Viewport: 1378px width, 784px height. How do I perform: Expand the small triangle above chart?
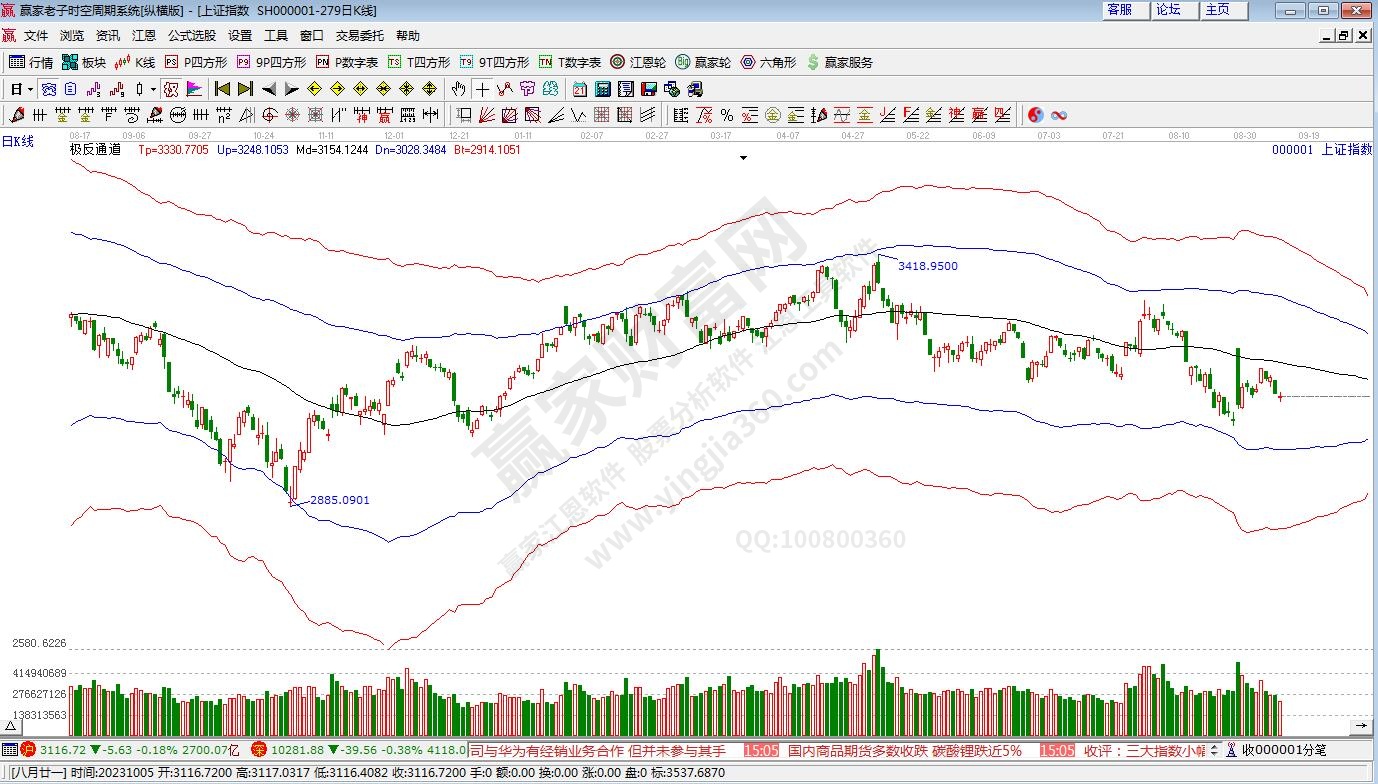tap(743, 158)
